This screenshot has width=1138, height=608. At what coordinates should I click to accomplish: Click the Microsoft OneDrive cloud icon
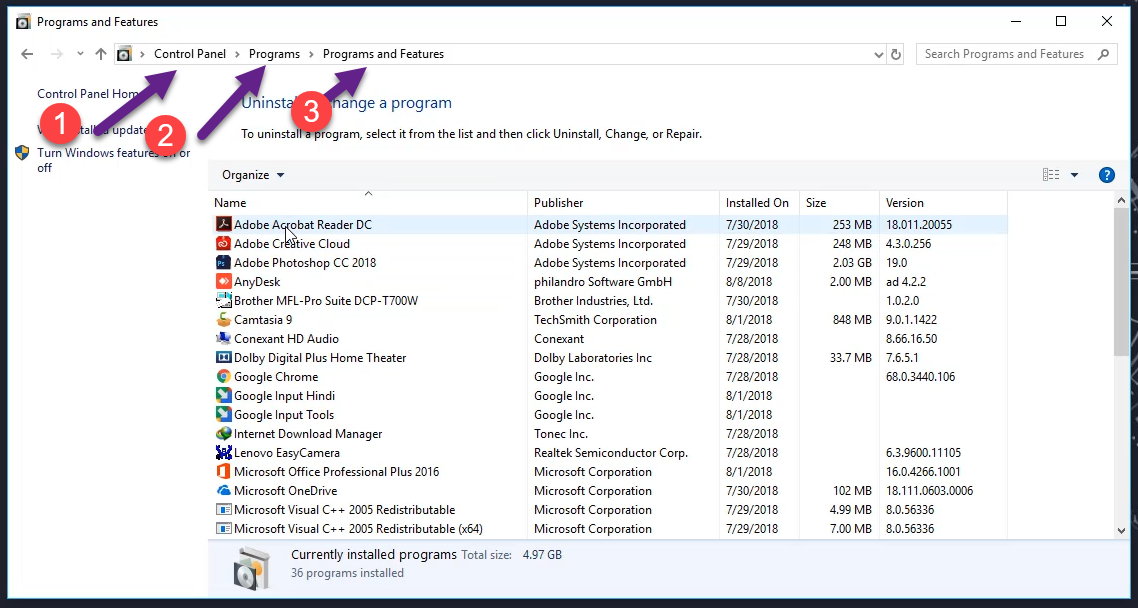(224, 490)
